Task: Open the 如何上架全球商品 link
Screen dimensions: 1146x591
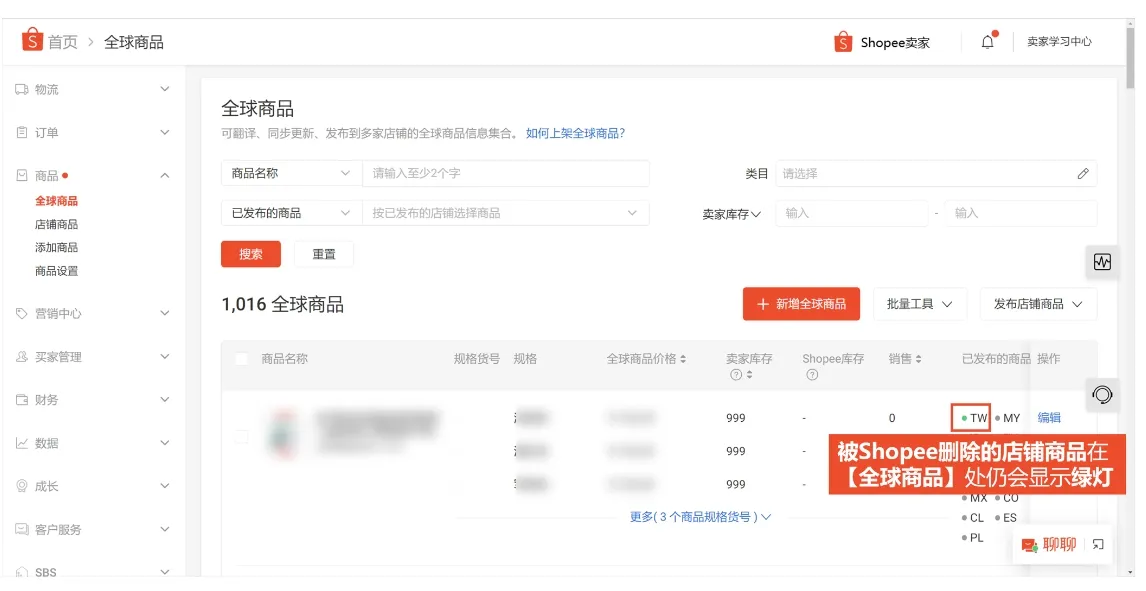Action: pos(573,133)
